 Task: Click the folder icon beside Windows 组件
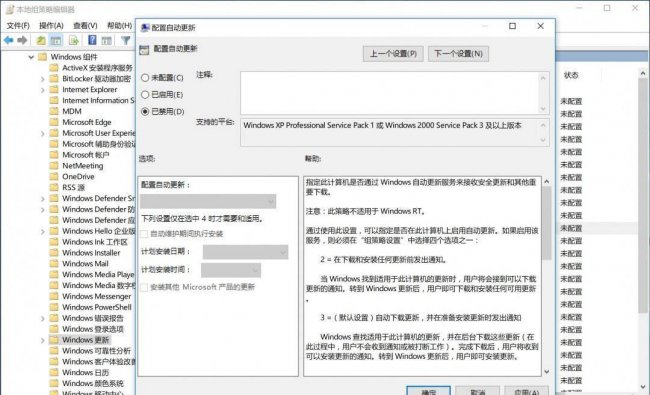42,57
